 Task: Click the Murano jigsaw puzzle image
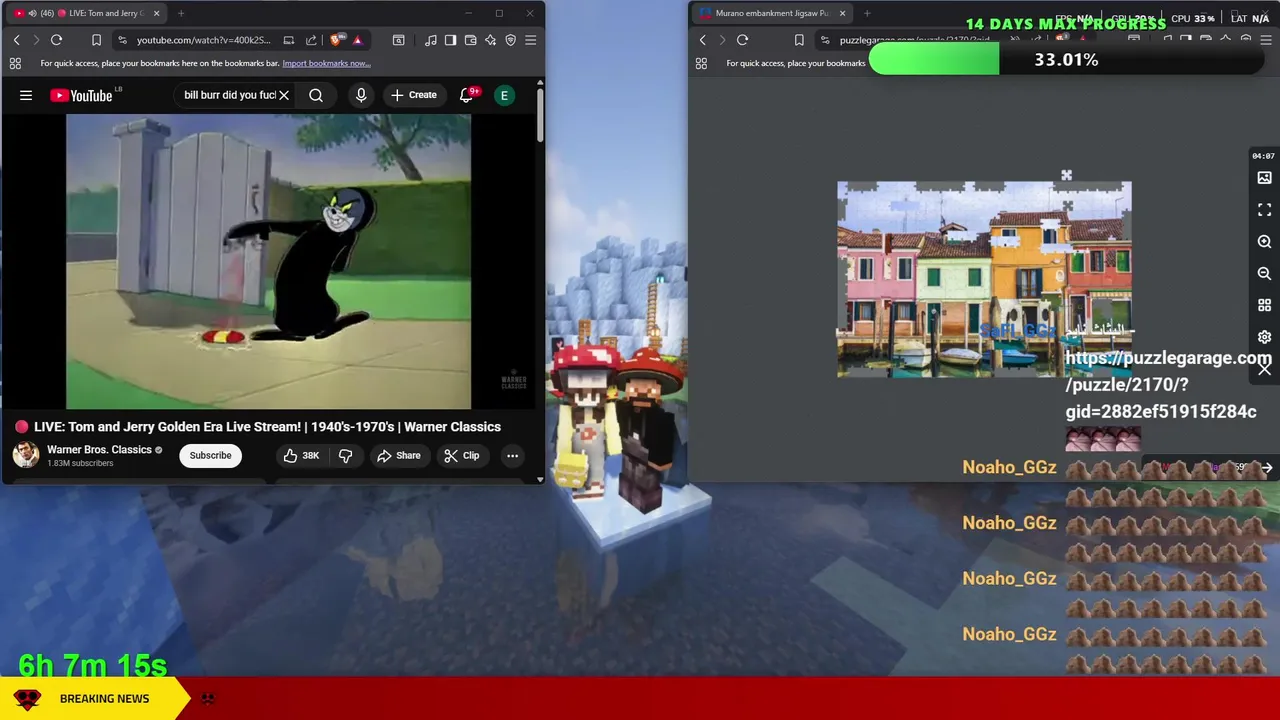click(x=984, y=279)
